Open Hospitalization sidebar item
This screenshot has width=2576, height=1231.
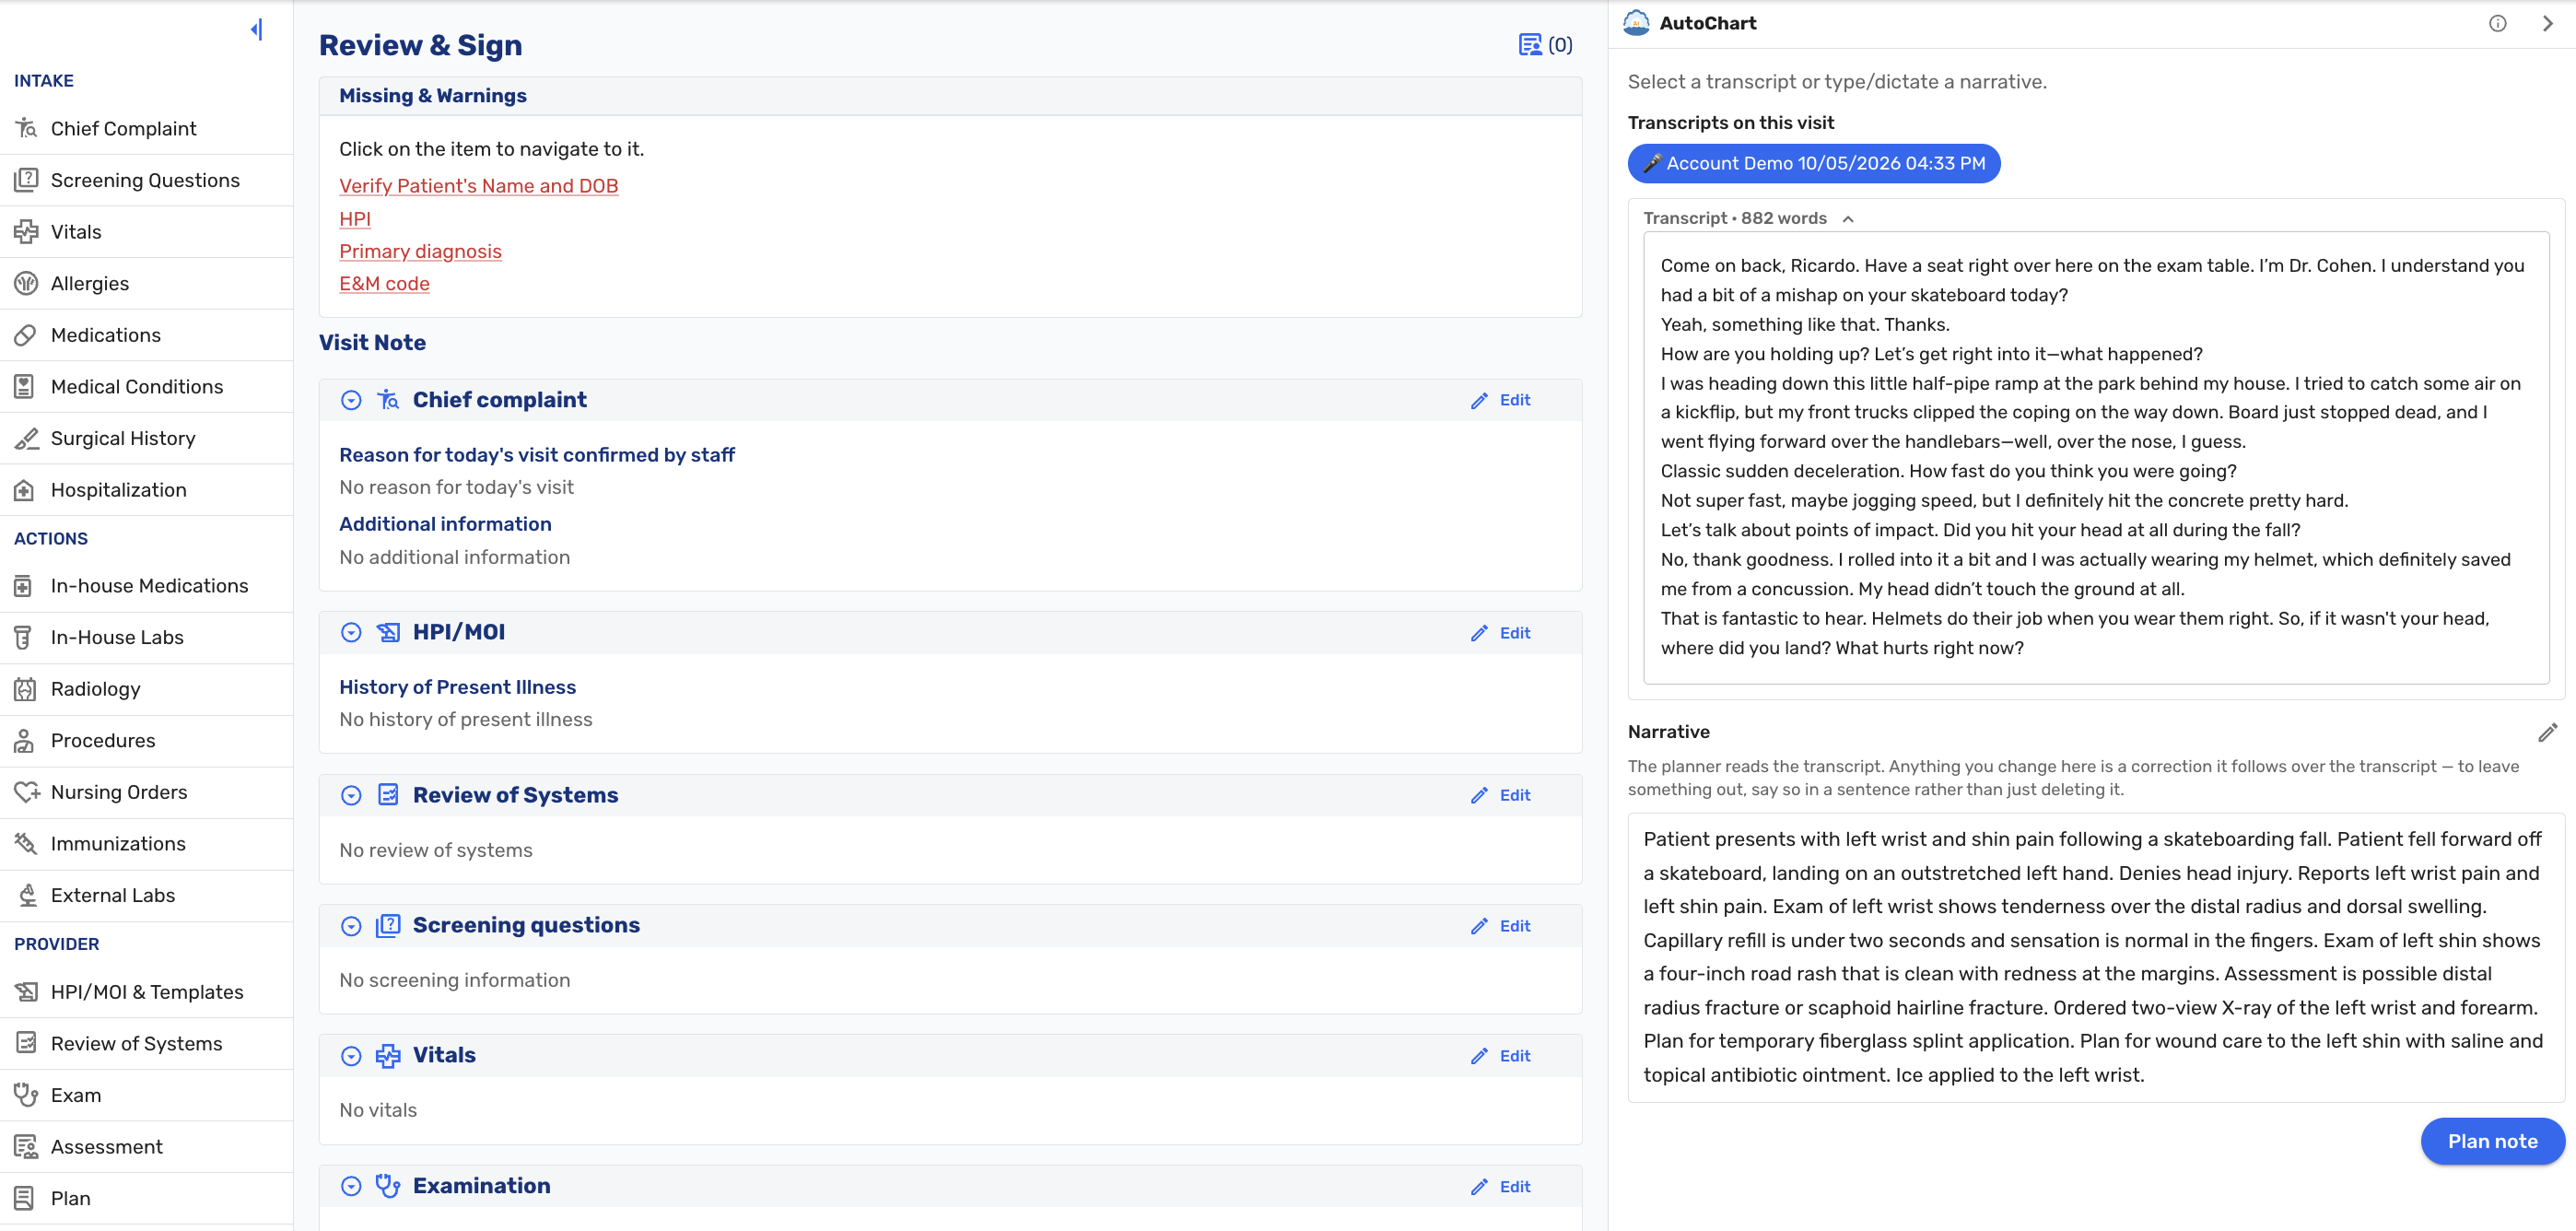click(x=146, y=490)
